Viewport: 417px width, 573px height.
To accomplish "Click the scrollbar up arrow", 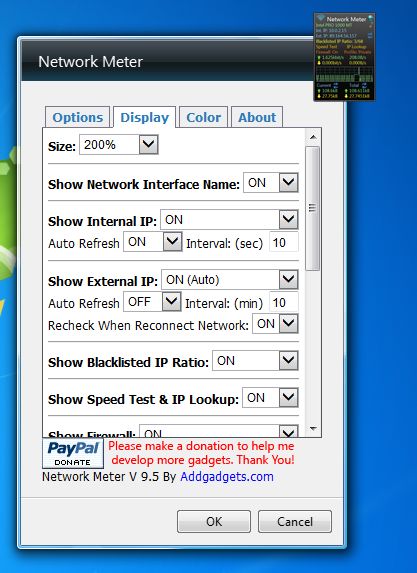I will point(313,137).
